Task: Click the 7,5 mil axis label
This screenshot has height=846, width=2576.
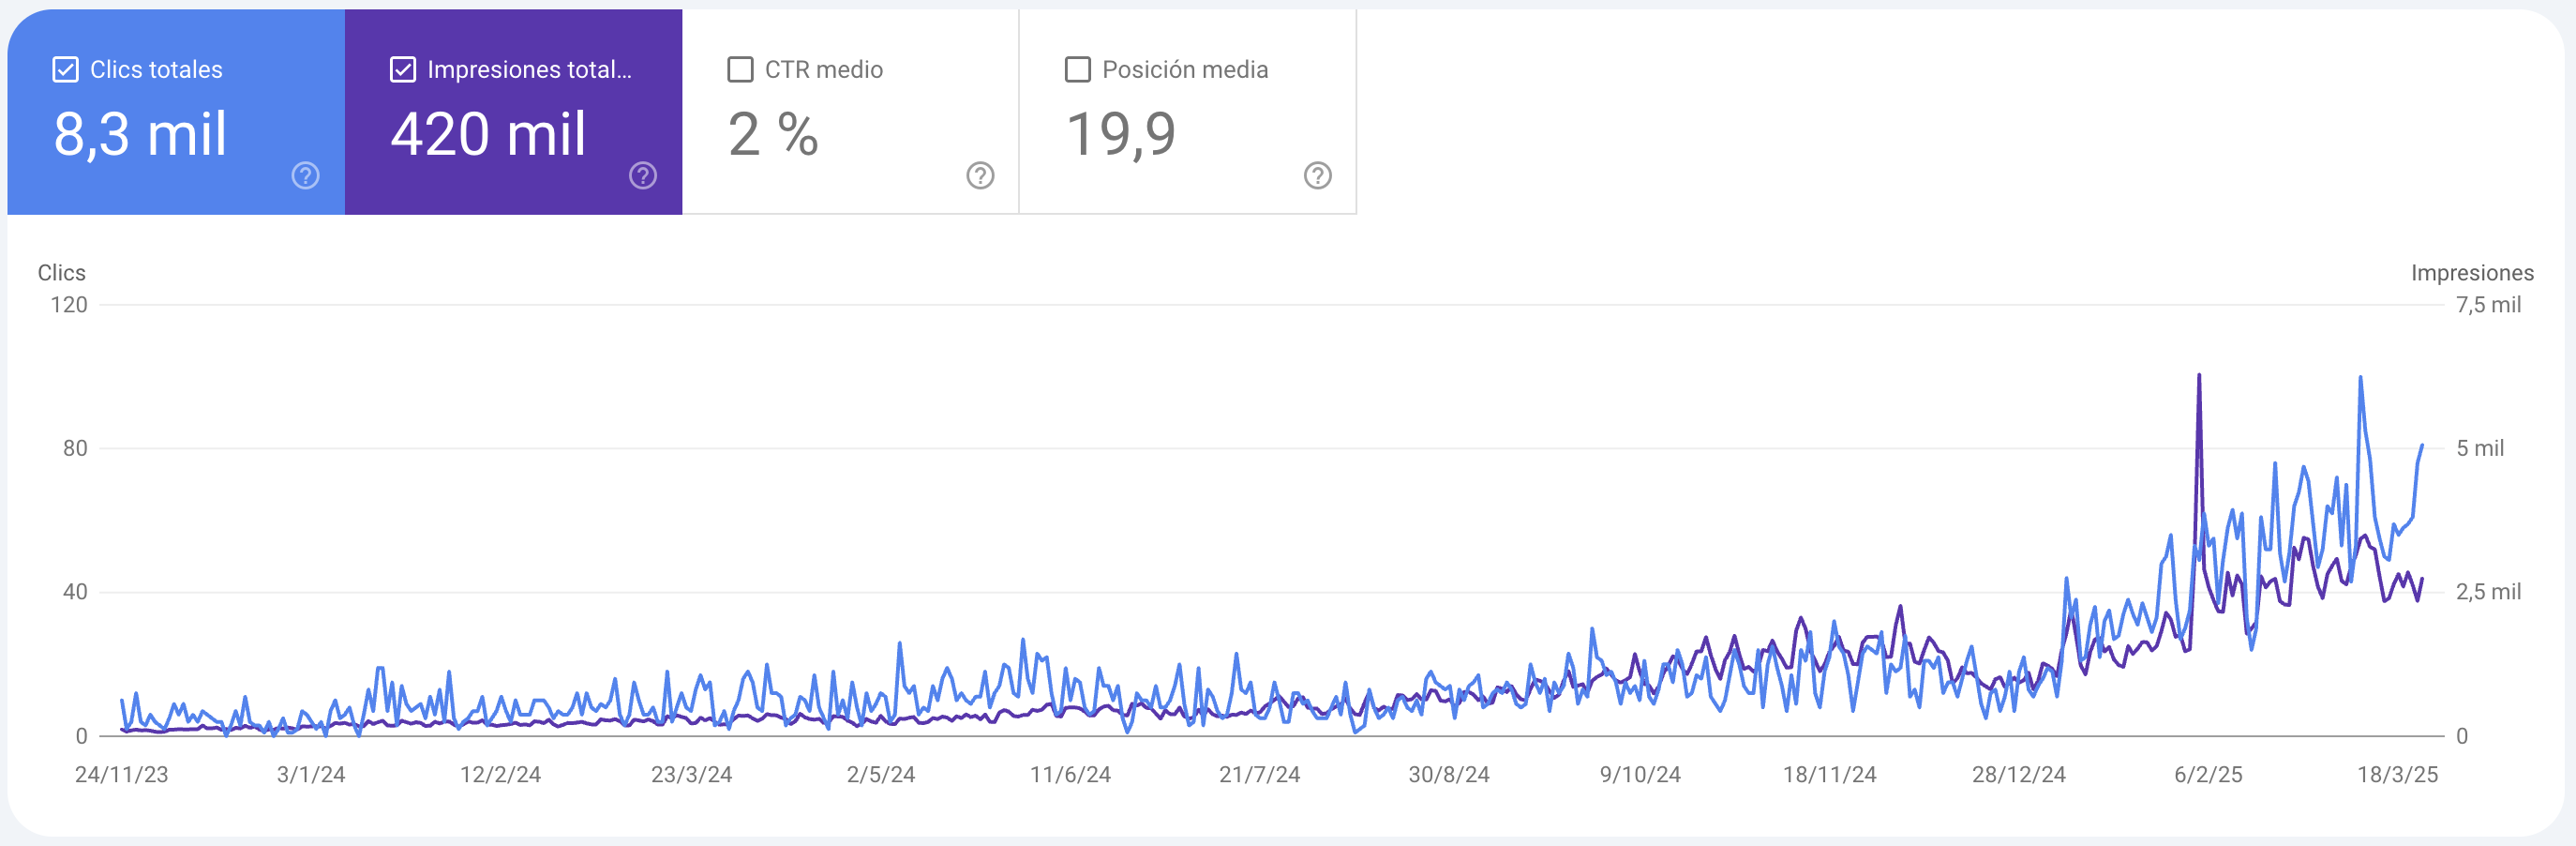Action: point(2488,305)
